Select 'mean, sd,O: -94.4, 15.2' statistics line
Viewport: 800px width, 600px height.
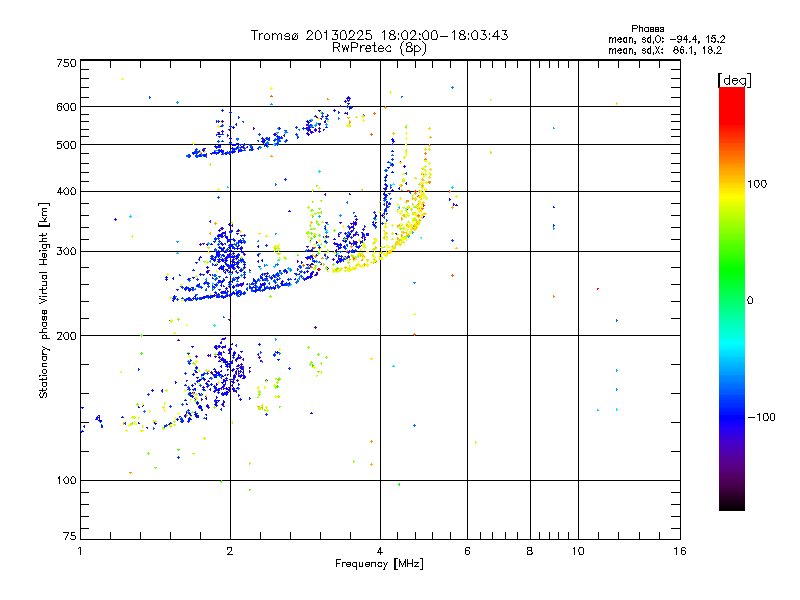click(666, 39)
